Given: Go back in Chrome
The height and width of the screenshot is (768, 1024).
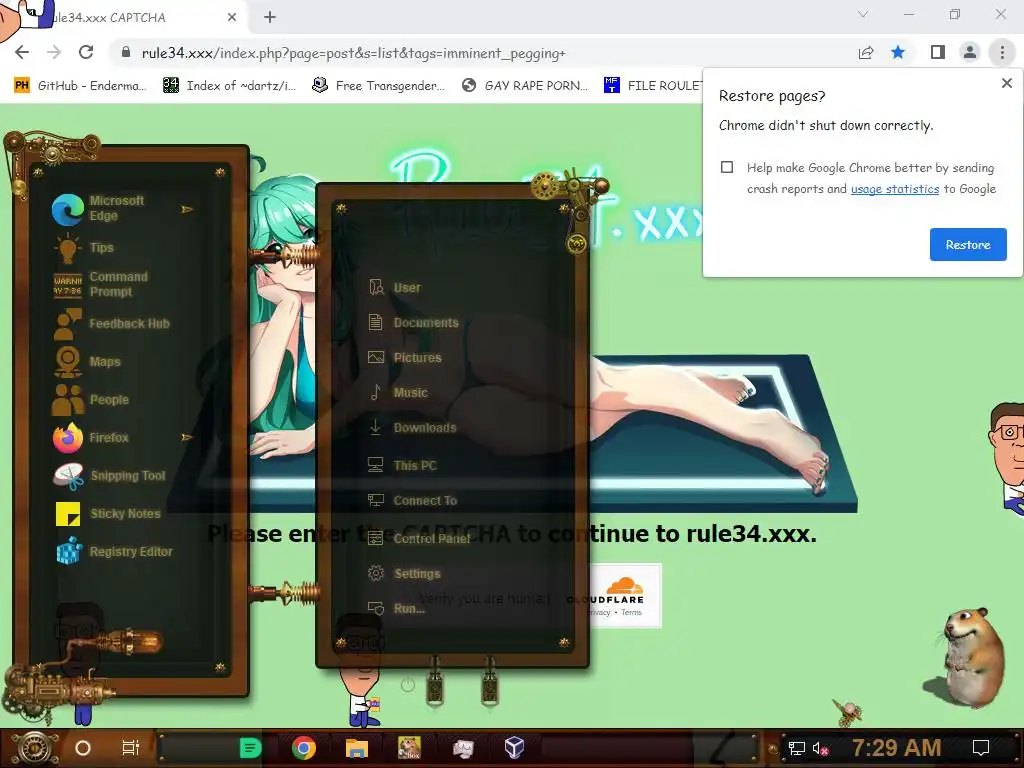Looking at the screenshot, I should 22,53.
